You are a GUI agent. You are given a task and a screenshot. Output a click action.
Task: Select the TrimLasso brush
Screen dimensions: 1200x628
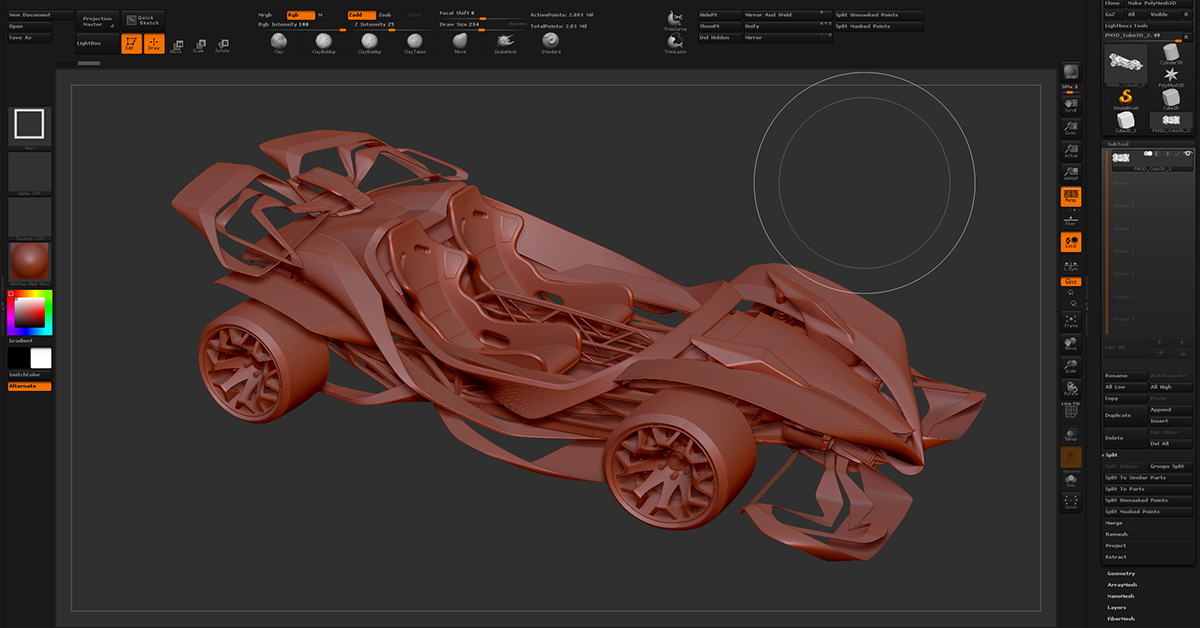676,43
